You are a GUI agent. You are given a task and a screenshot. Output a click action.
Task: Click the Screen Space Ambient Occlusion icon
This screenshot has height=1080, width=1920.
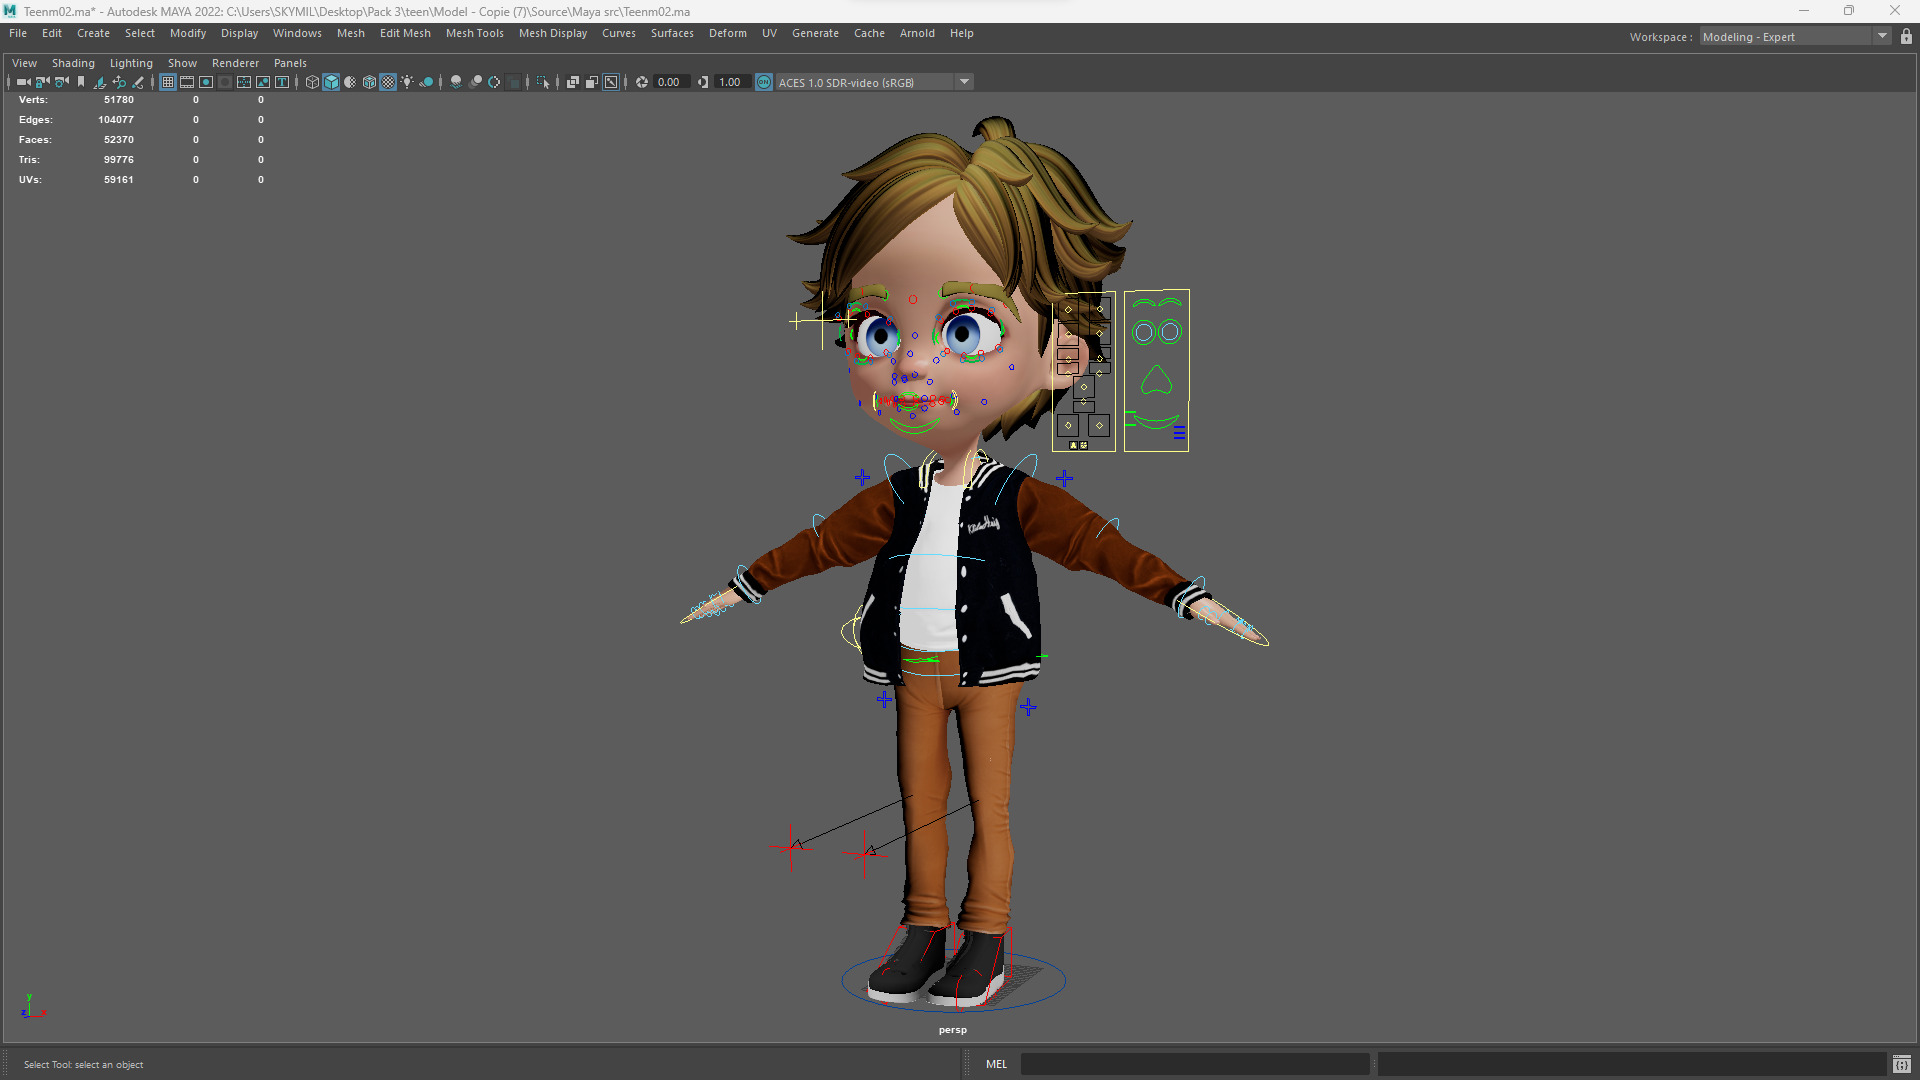point(456,82)
